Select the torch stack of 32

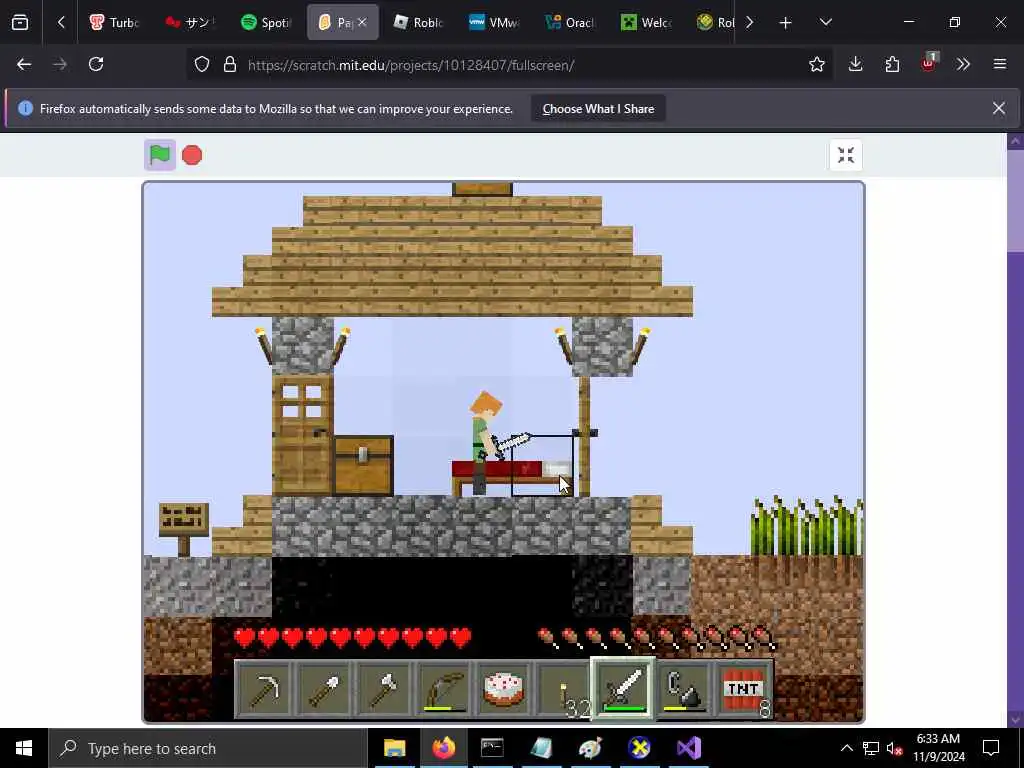click(563, 689)
